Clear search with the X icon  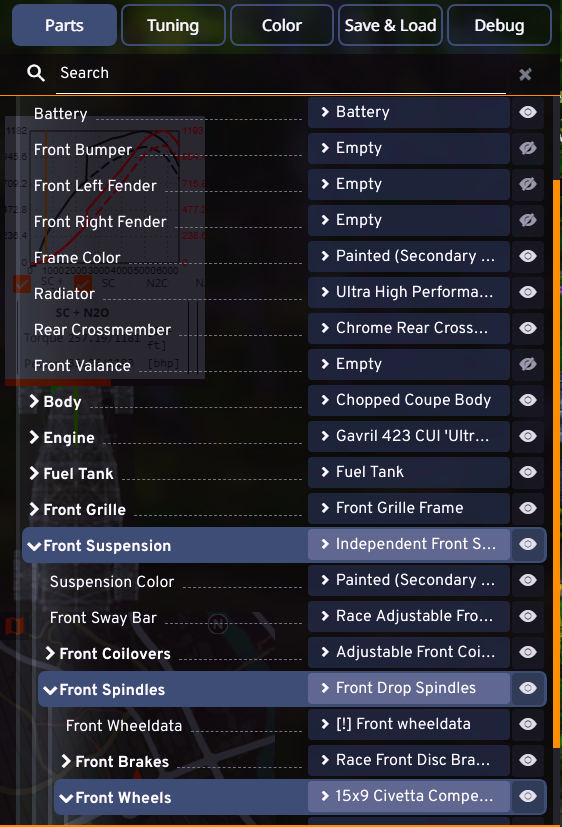525,74
